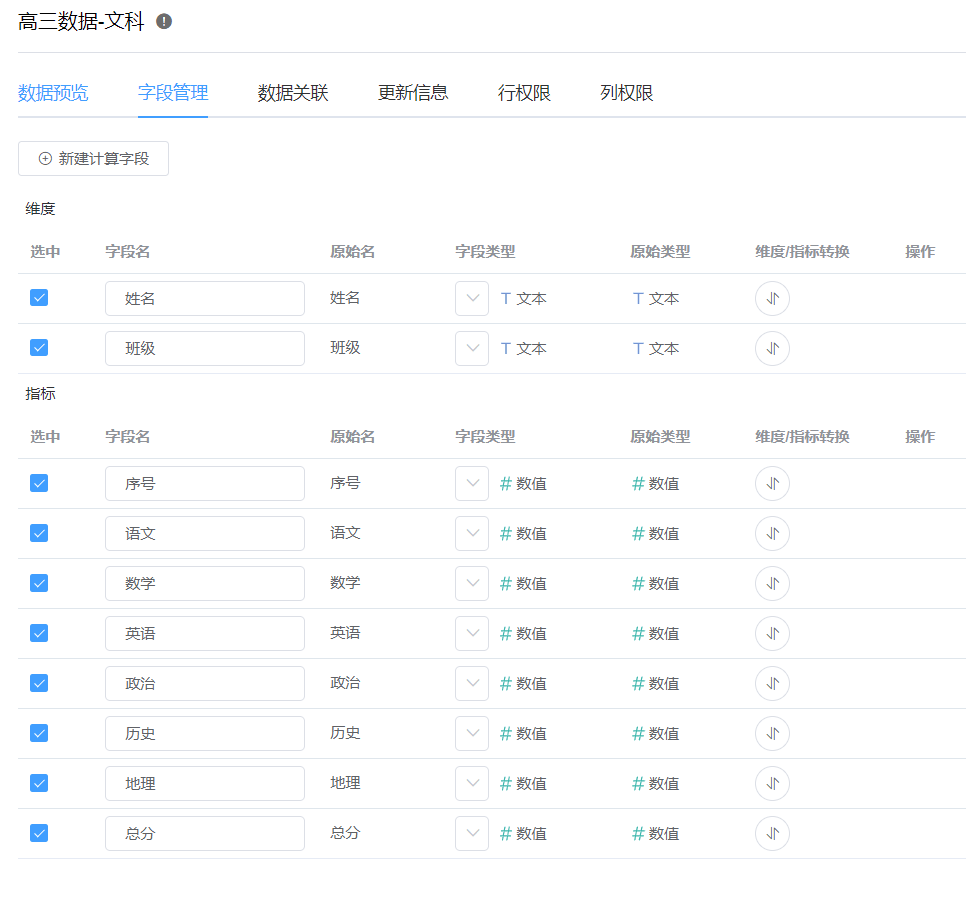Open field type dropdown for 历史
The height and width of the screenshot is (903, 966).
[x=472, y=734]
